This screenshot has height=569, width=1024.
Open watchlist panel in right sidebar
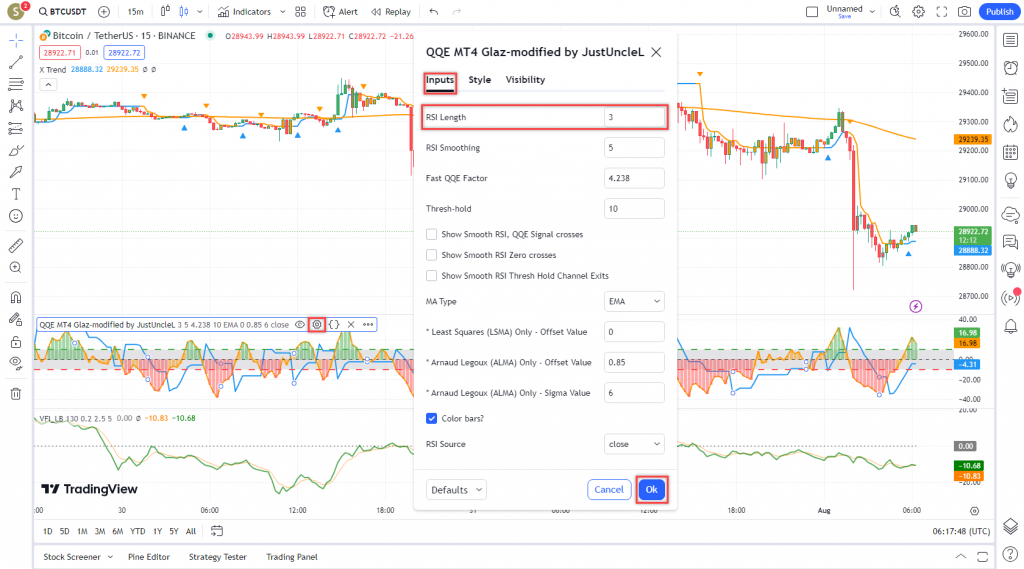(x=1010, y=41)
